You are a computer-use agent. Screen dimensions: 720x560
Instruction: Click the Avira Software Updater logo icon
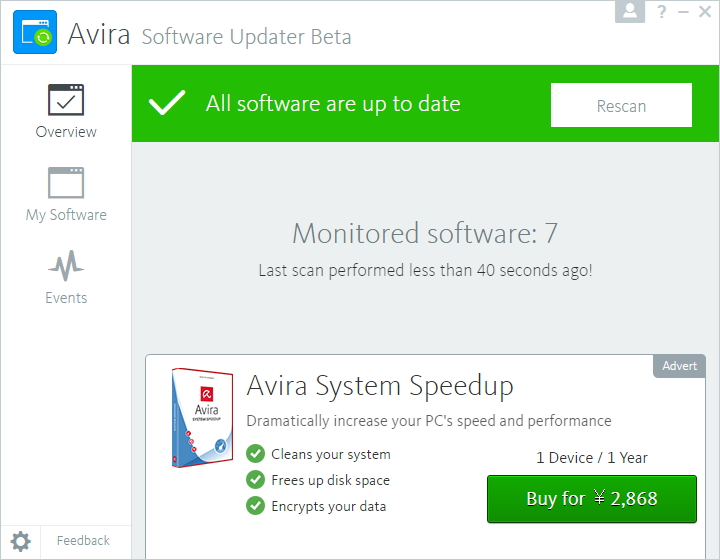click(35, 32)
